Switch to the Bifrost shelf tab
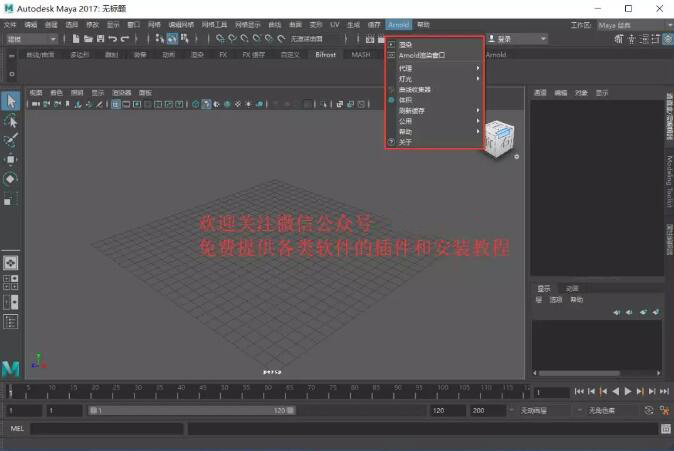This screenshot has height=451, width=674. click(x=325, y=55)
